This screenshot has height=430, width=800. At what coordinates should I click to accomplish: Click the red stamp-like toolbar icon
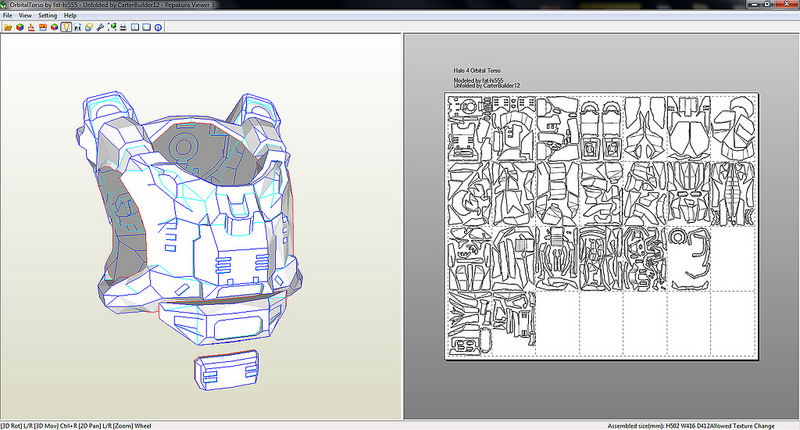pos(31,27)
